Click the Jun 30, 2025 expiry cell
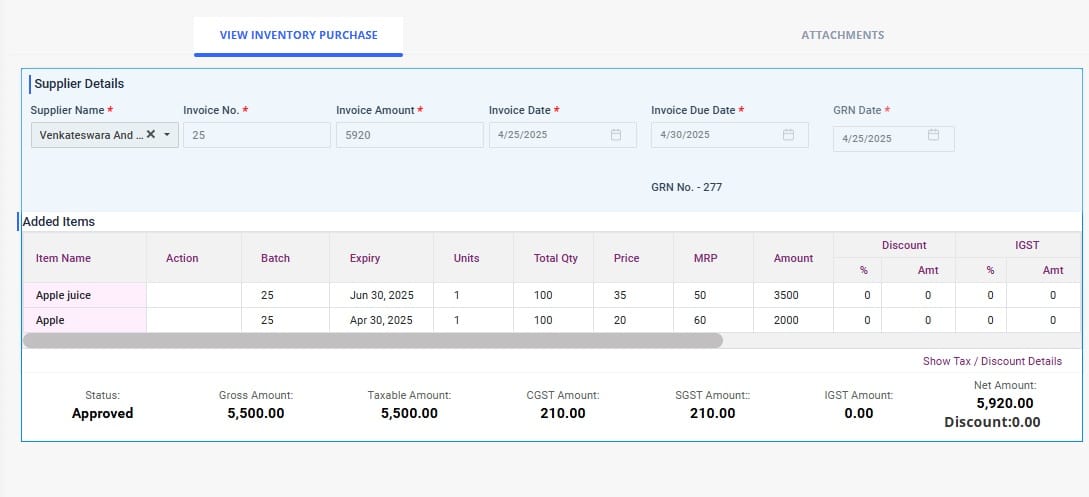The height and width of the screenshot is (497, 1089). pos(381,295)
